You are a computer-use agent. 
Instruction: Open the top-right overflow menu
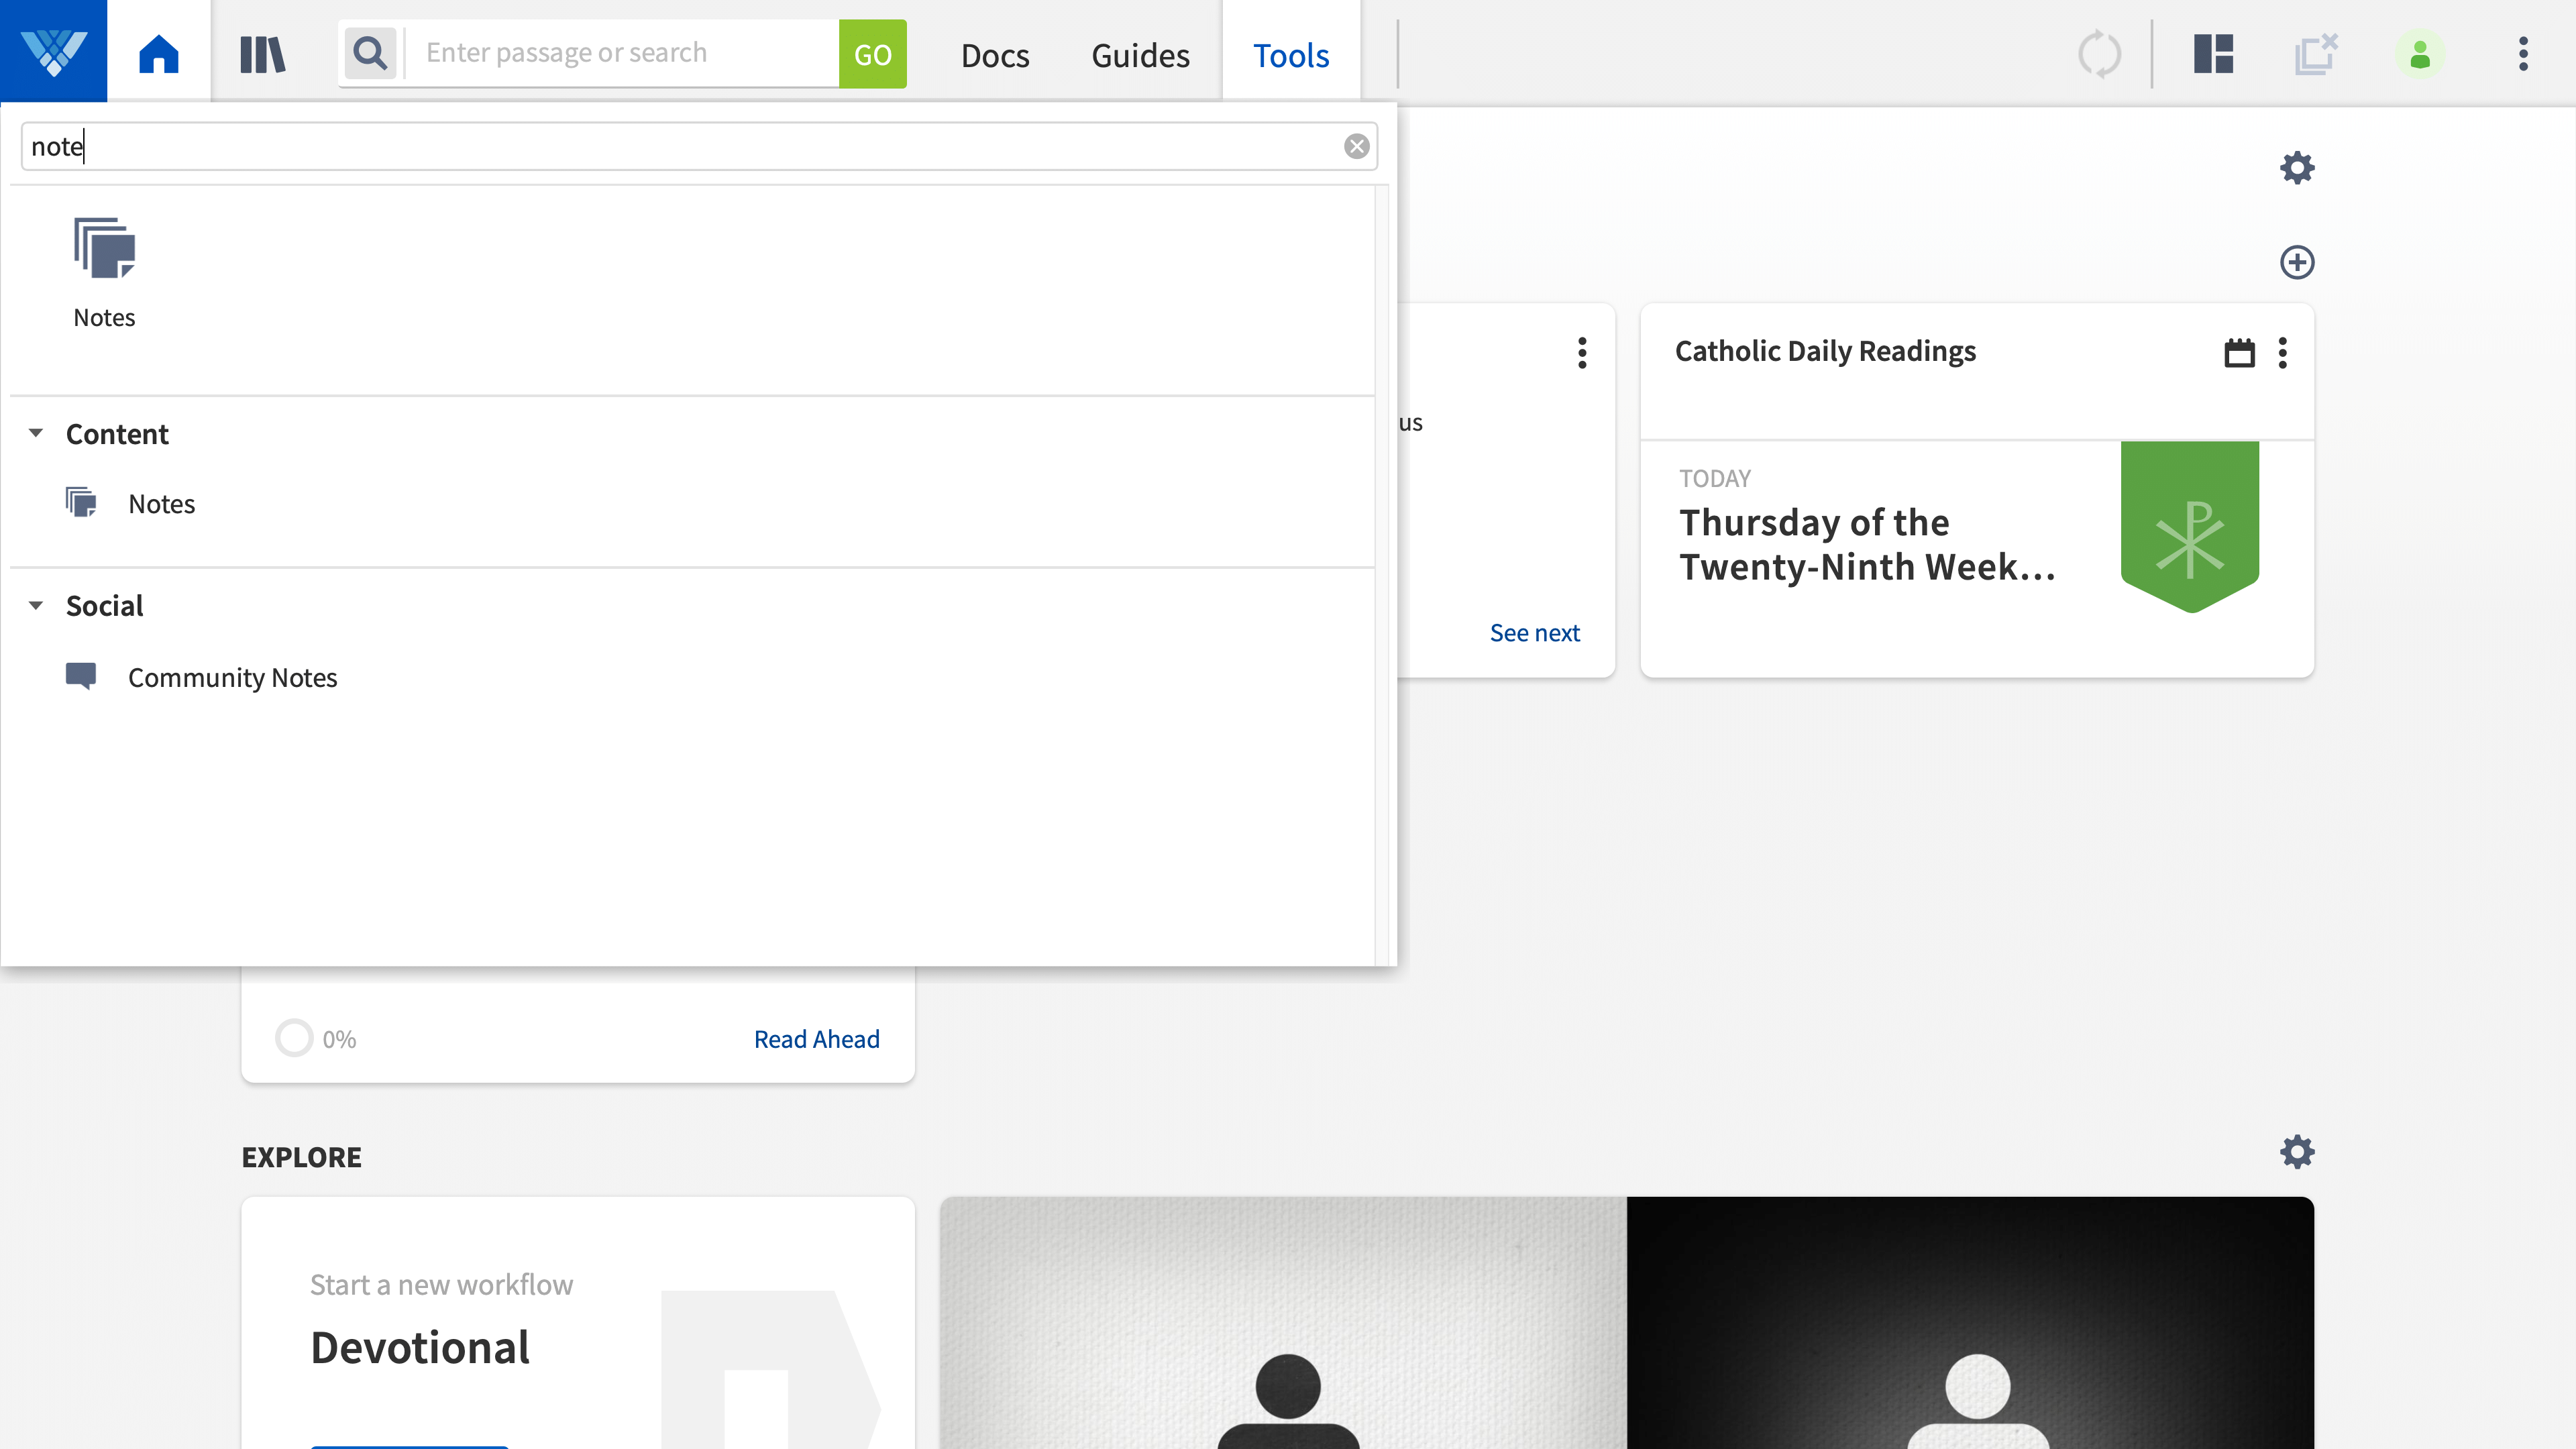click(2523, 54)
